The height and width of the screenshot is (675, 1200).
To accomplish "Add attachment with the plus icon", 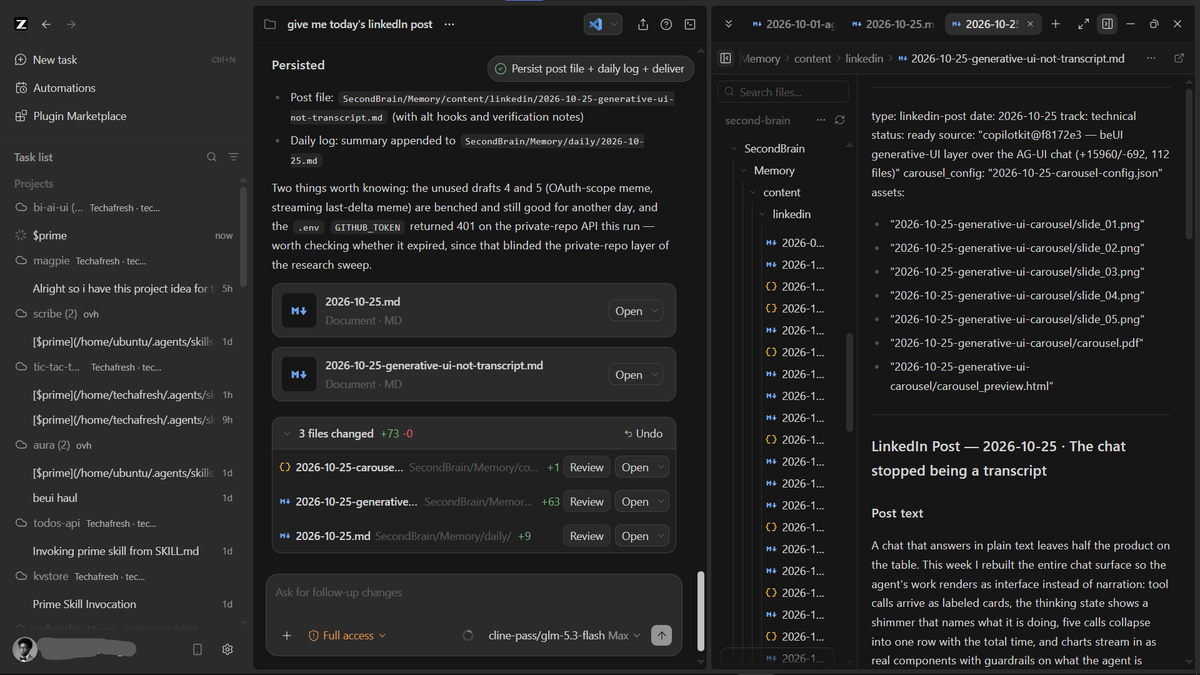I will pos(287,635).
